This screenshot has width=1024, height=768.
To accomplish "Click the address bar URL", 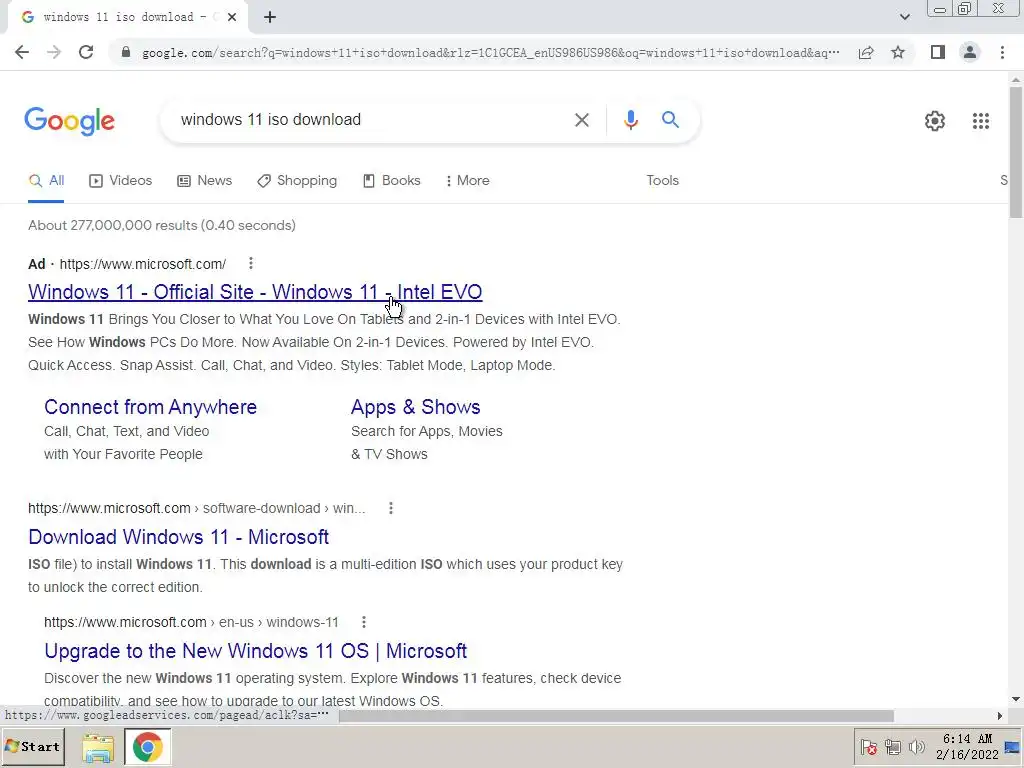I will (490, 53).
